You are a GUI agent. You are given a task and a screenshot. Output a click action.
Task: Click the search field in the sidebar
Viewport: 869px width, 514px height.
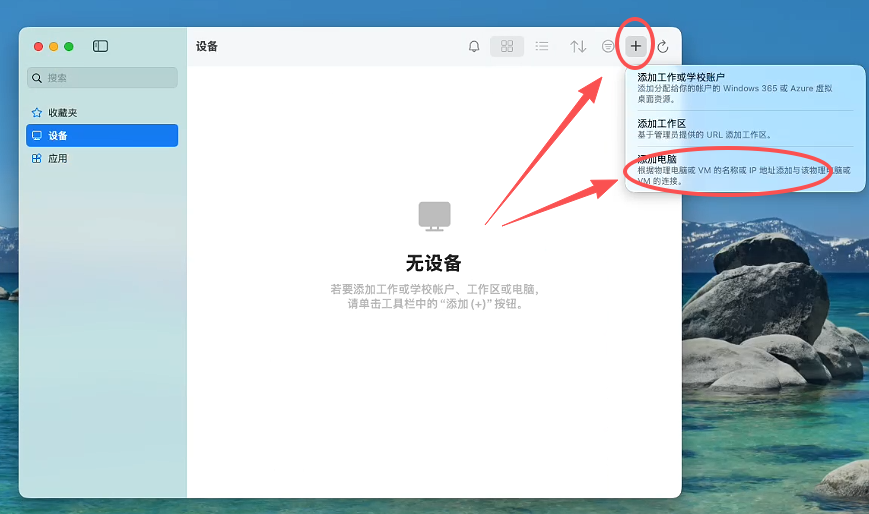tap(108, 77)
